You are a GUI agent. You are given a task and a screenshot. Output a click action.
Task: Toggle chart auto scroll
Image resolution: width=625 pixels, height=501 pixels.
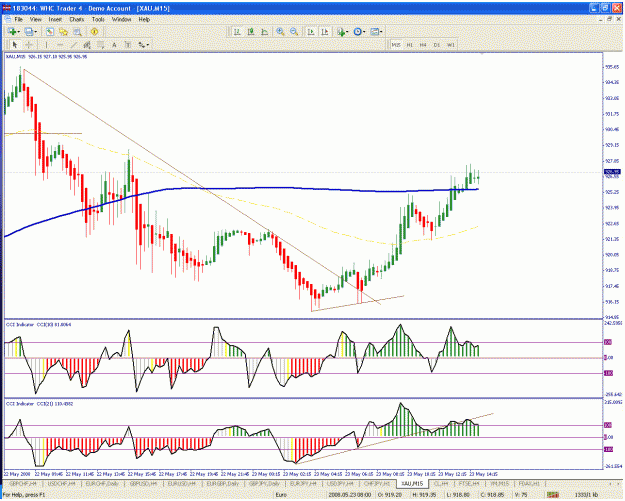[311, 32]
